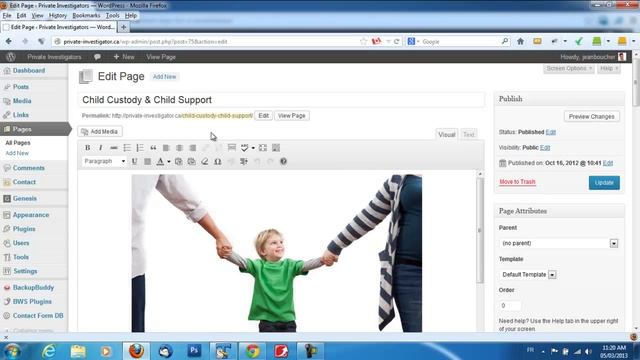Screen dimensions: 640x360
Task: Click All Pages submenu link
Action: [18, 143]
